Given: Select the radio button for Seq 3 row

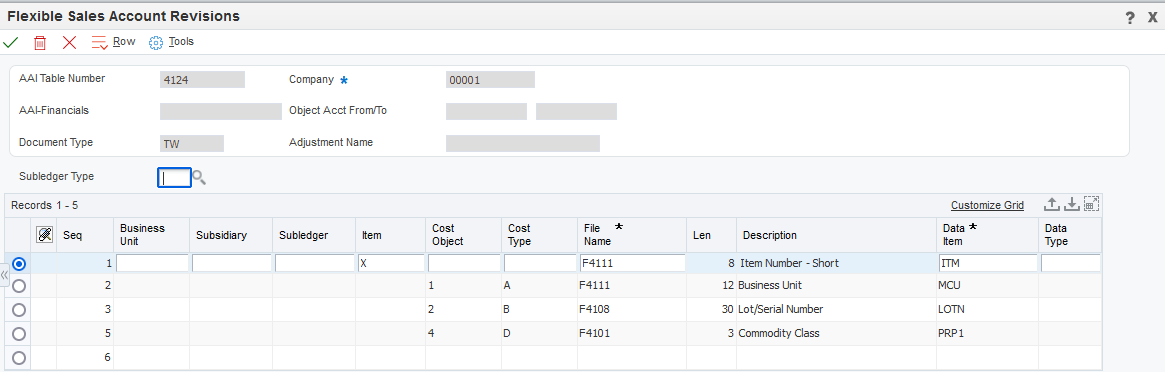Looking at the screenshot, I should pos(19,310).
